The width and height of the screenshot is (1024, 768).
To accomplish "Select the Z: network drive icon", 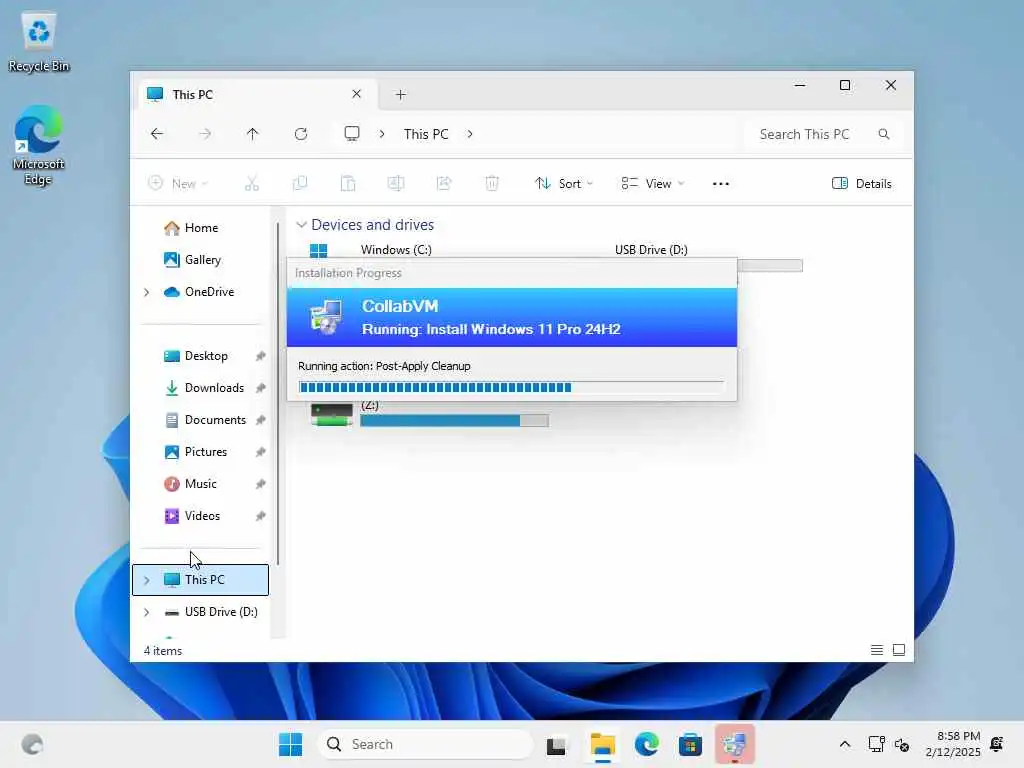I will [332, 415].
